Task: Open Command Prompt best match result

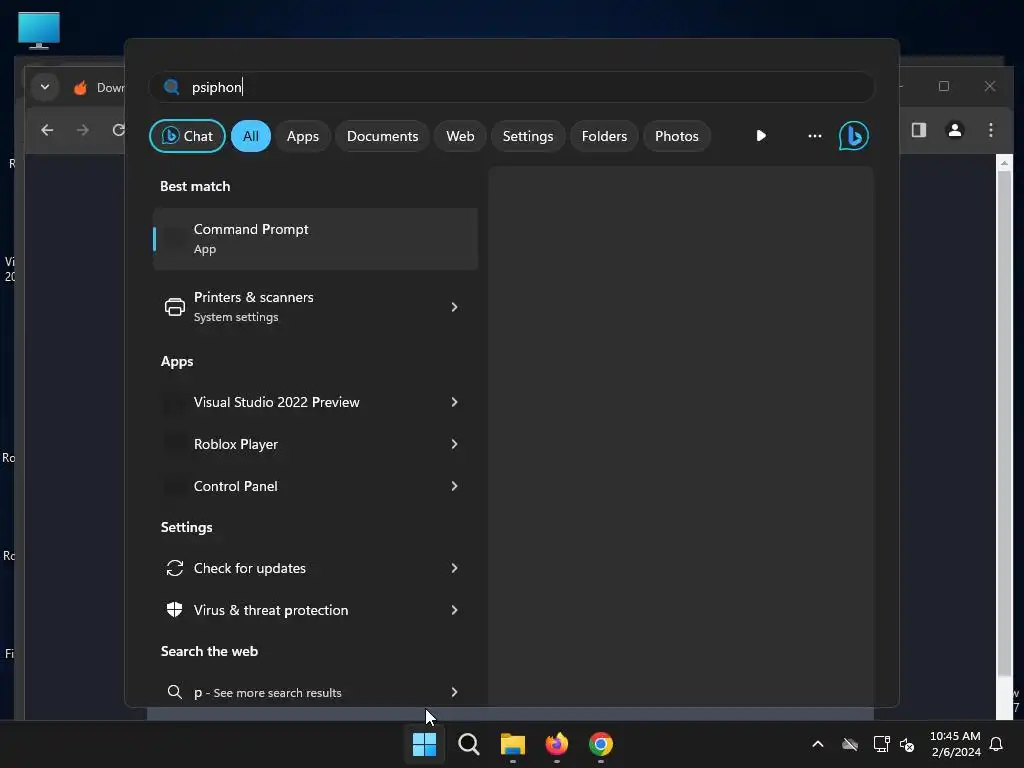Action: (x=315, y=239)
